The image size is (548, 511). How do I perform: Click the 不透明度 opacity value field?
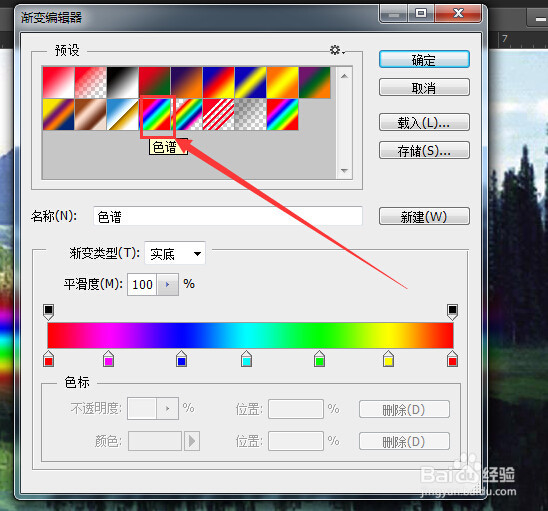pos(142,408)
